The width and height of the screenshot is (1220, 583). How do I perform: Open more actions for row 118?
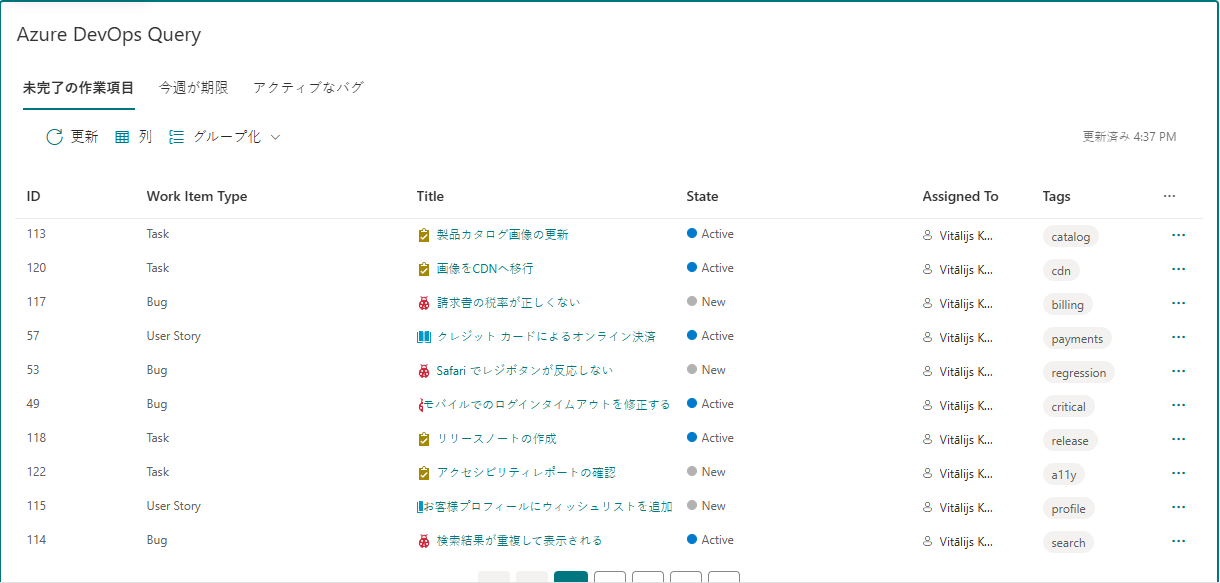[1178, 439]
